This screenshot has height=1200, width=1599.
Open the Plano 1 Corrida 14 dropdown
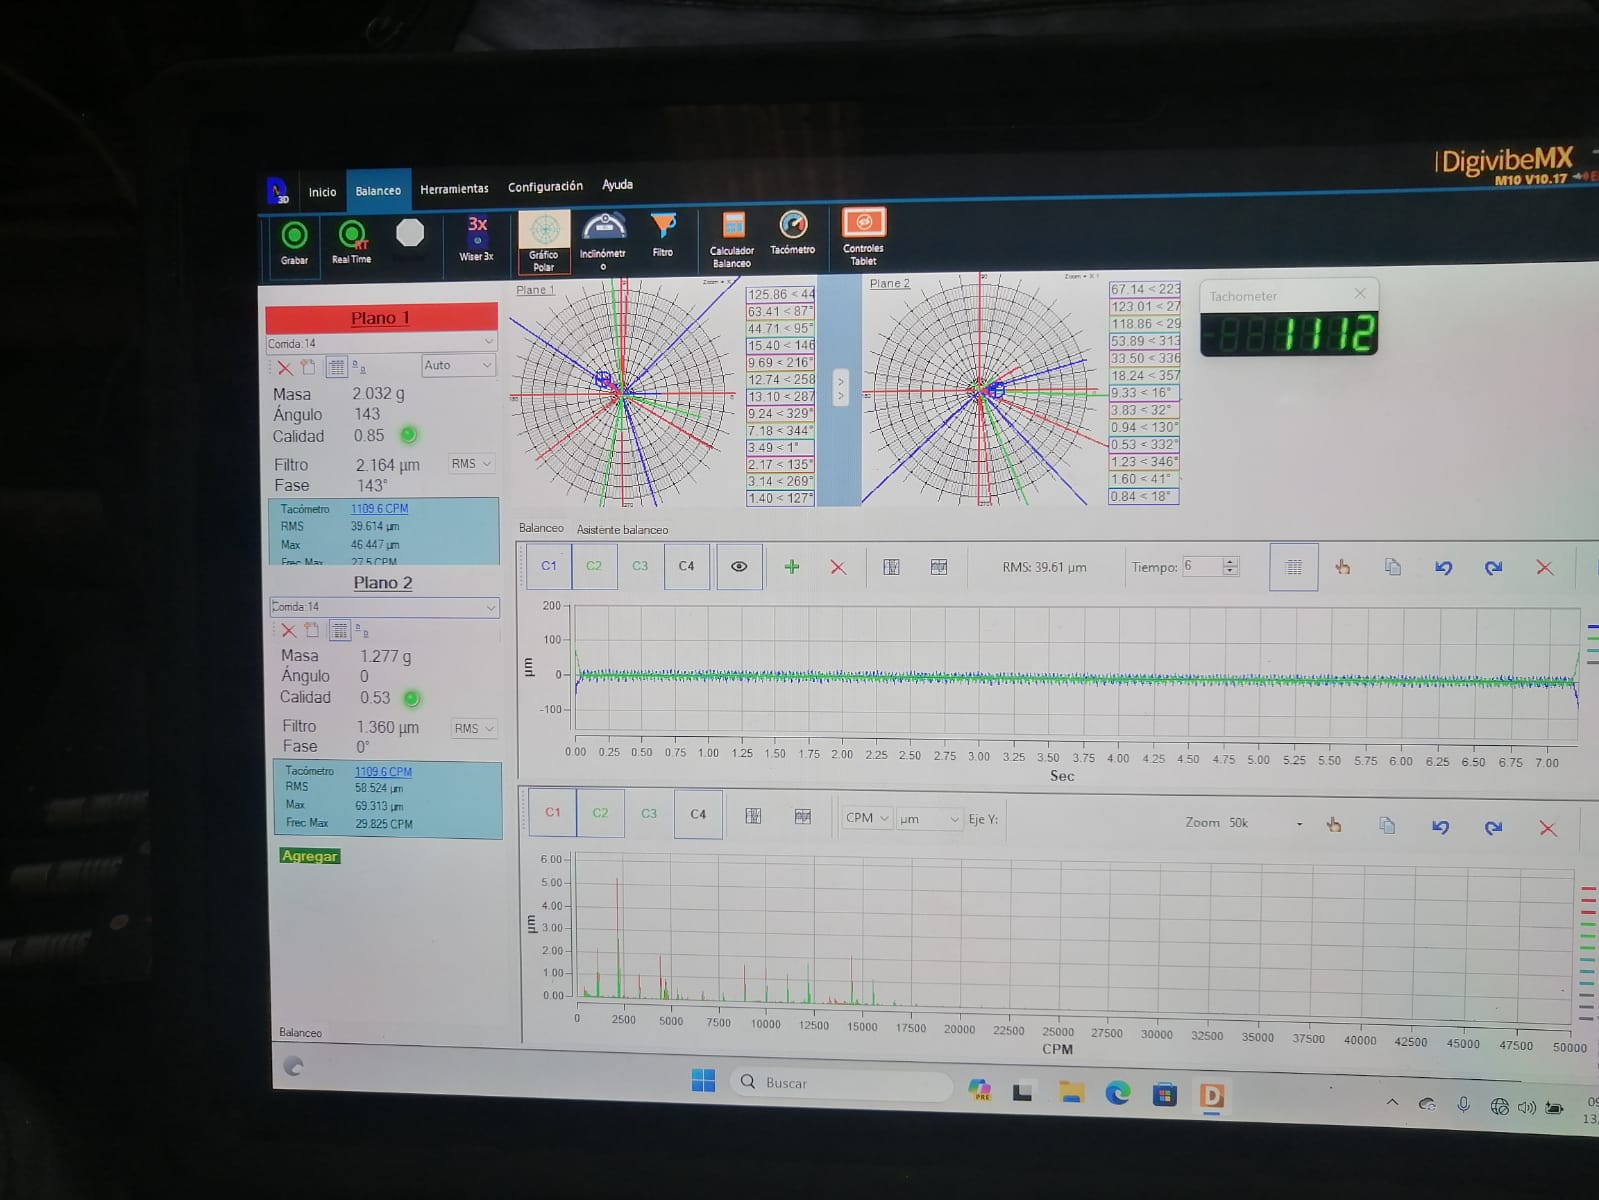pyautogui.click(x=381, y=343)
